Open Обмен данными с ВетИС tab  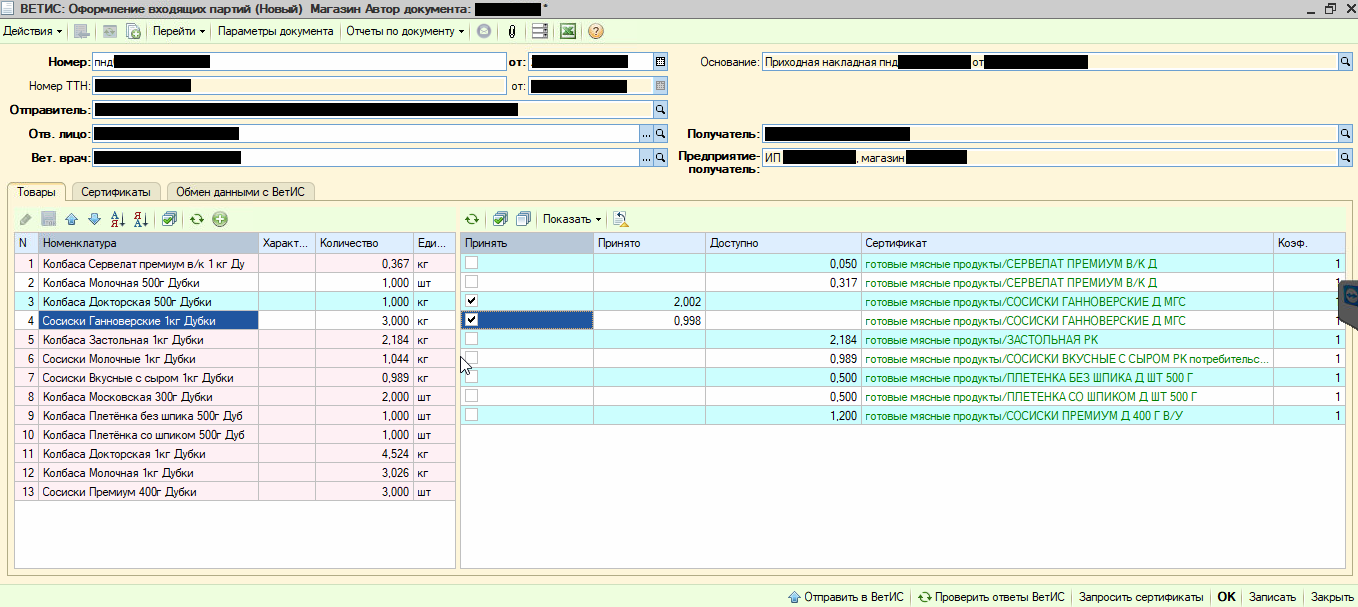coord(240,191)
